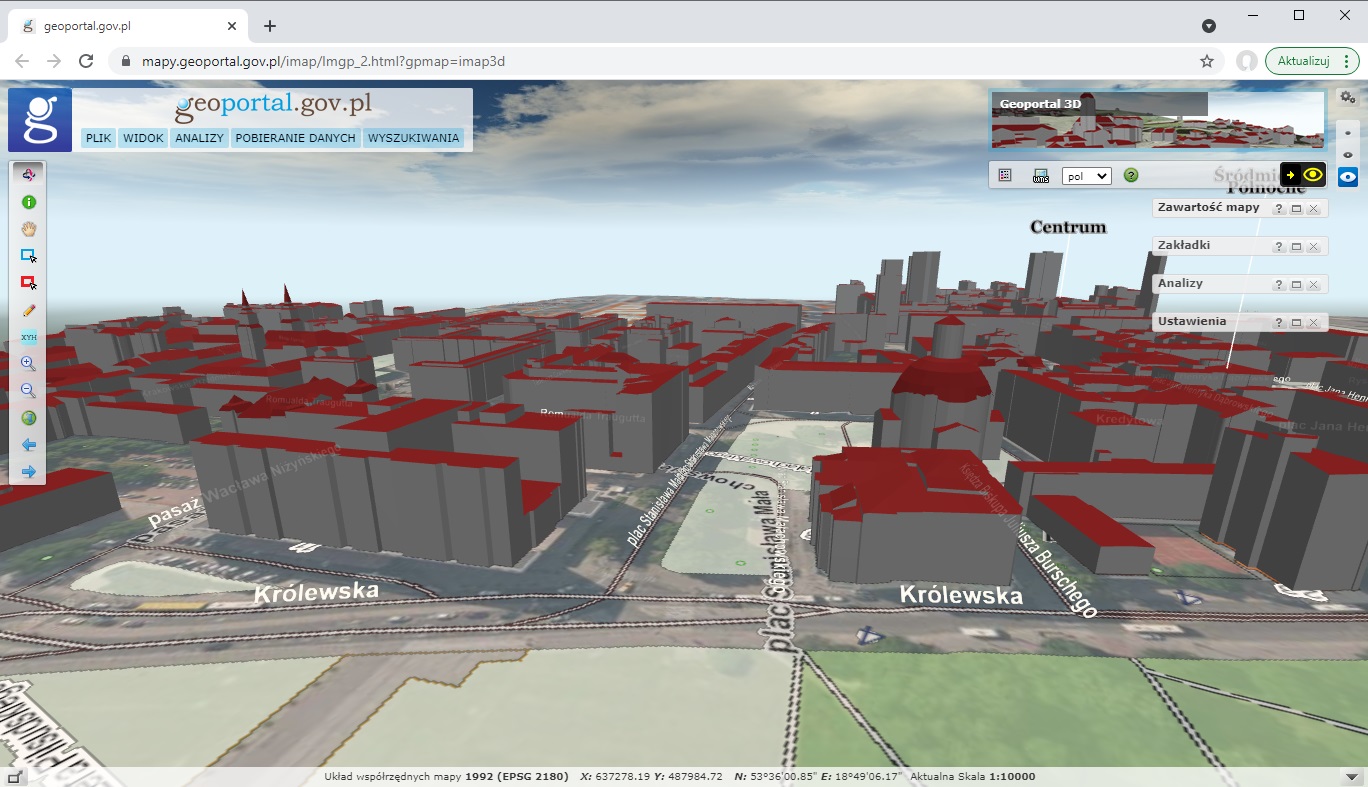The width and height of the screenshot is (1368, 787).
Task: Open a new browser tab
Action: (x=269, y=26)
